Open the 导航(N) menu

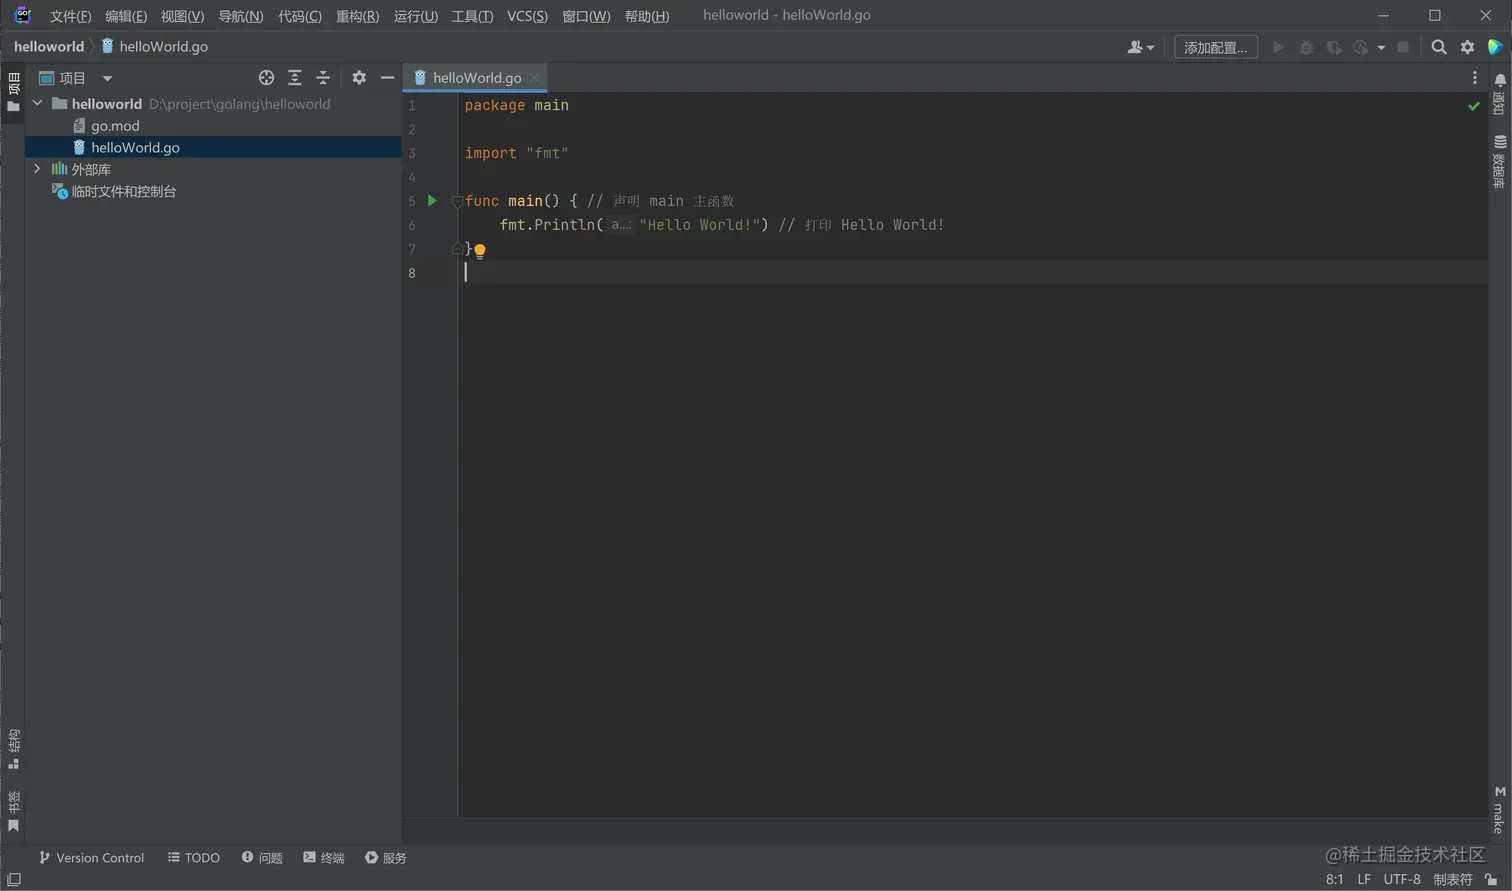click(x=241, y=16)
